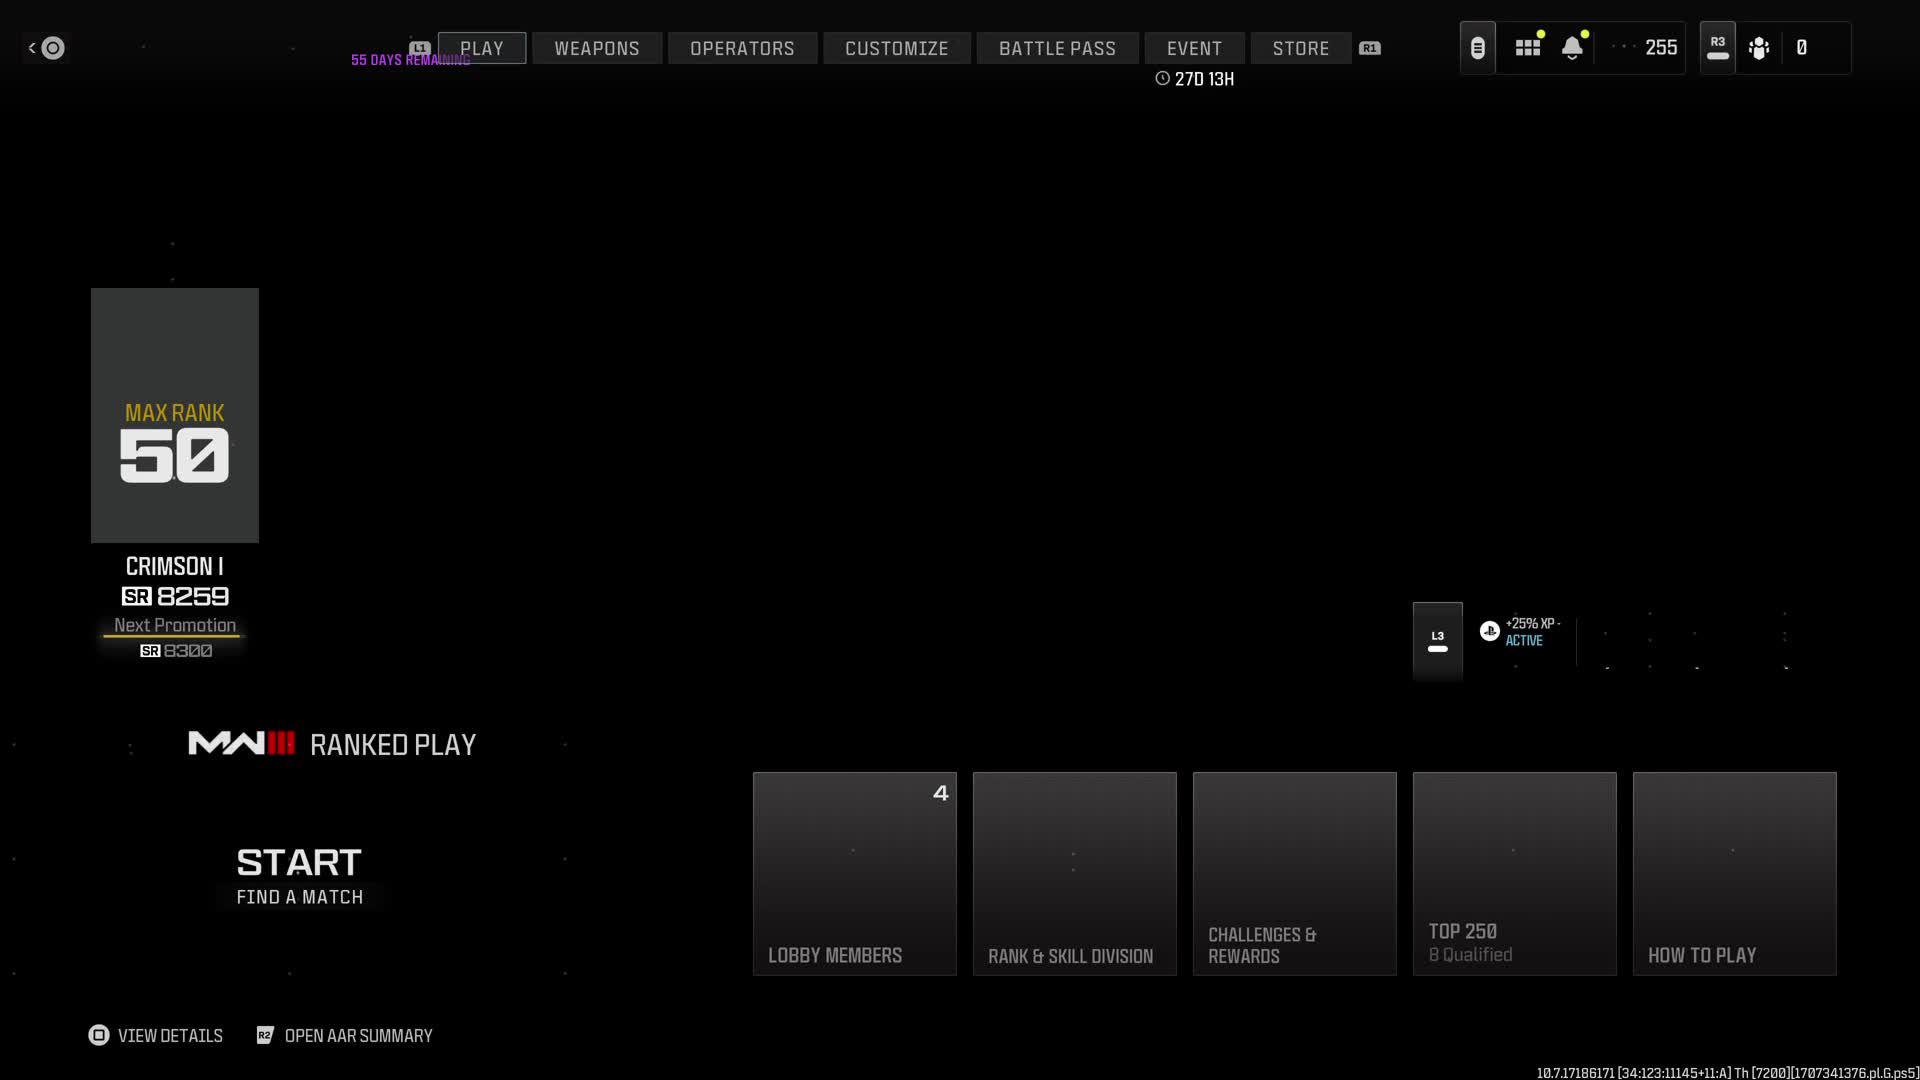
Task: Open the headset voice channel icon
Action: tap(1477, 48)
